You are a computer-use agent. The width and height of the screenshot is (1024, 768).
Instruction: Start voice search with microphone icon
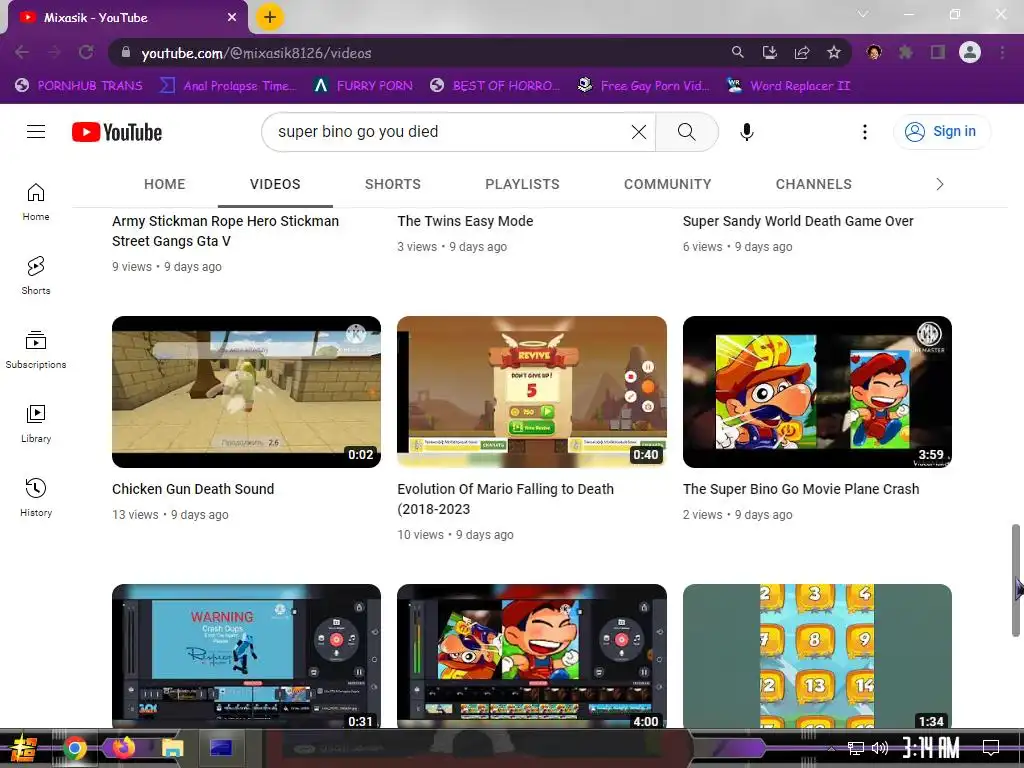pos(746,132)
